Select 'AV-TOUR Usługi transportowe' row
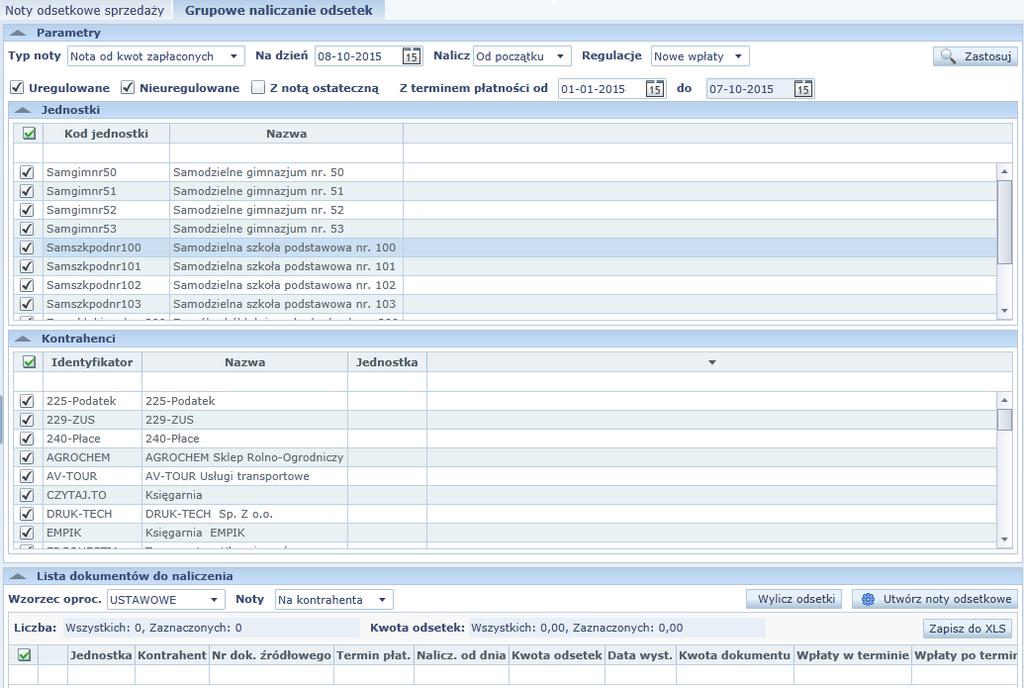The width and height of the screenshot is (1024, 688). (x=505, y=476)
